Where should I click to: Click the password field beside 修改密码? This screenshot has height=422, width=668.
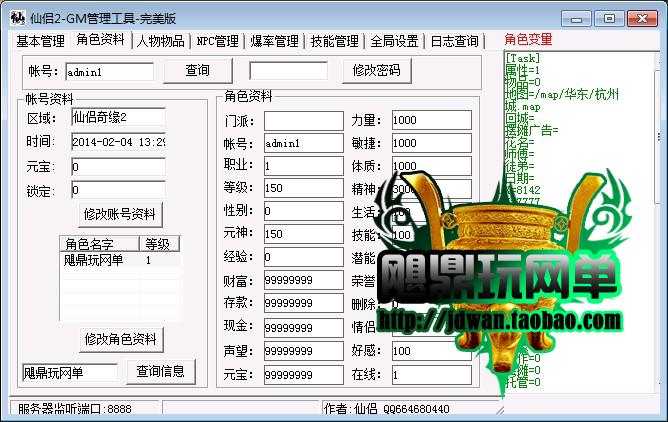click(288, 71)
